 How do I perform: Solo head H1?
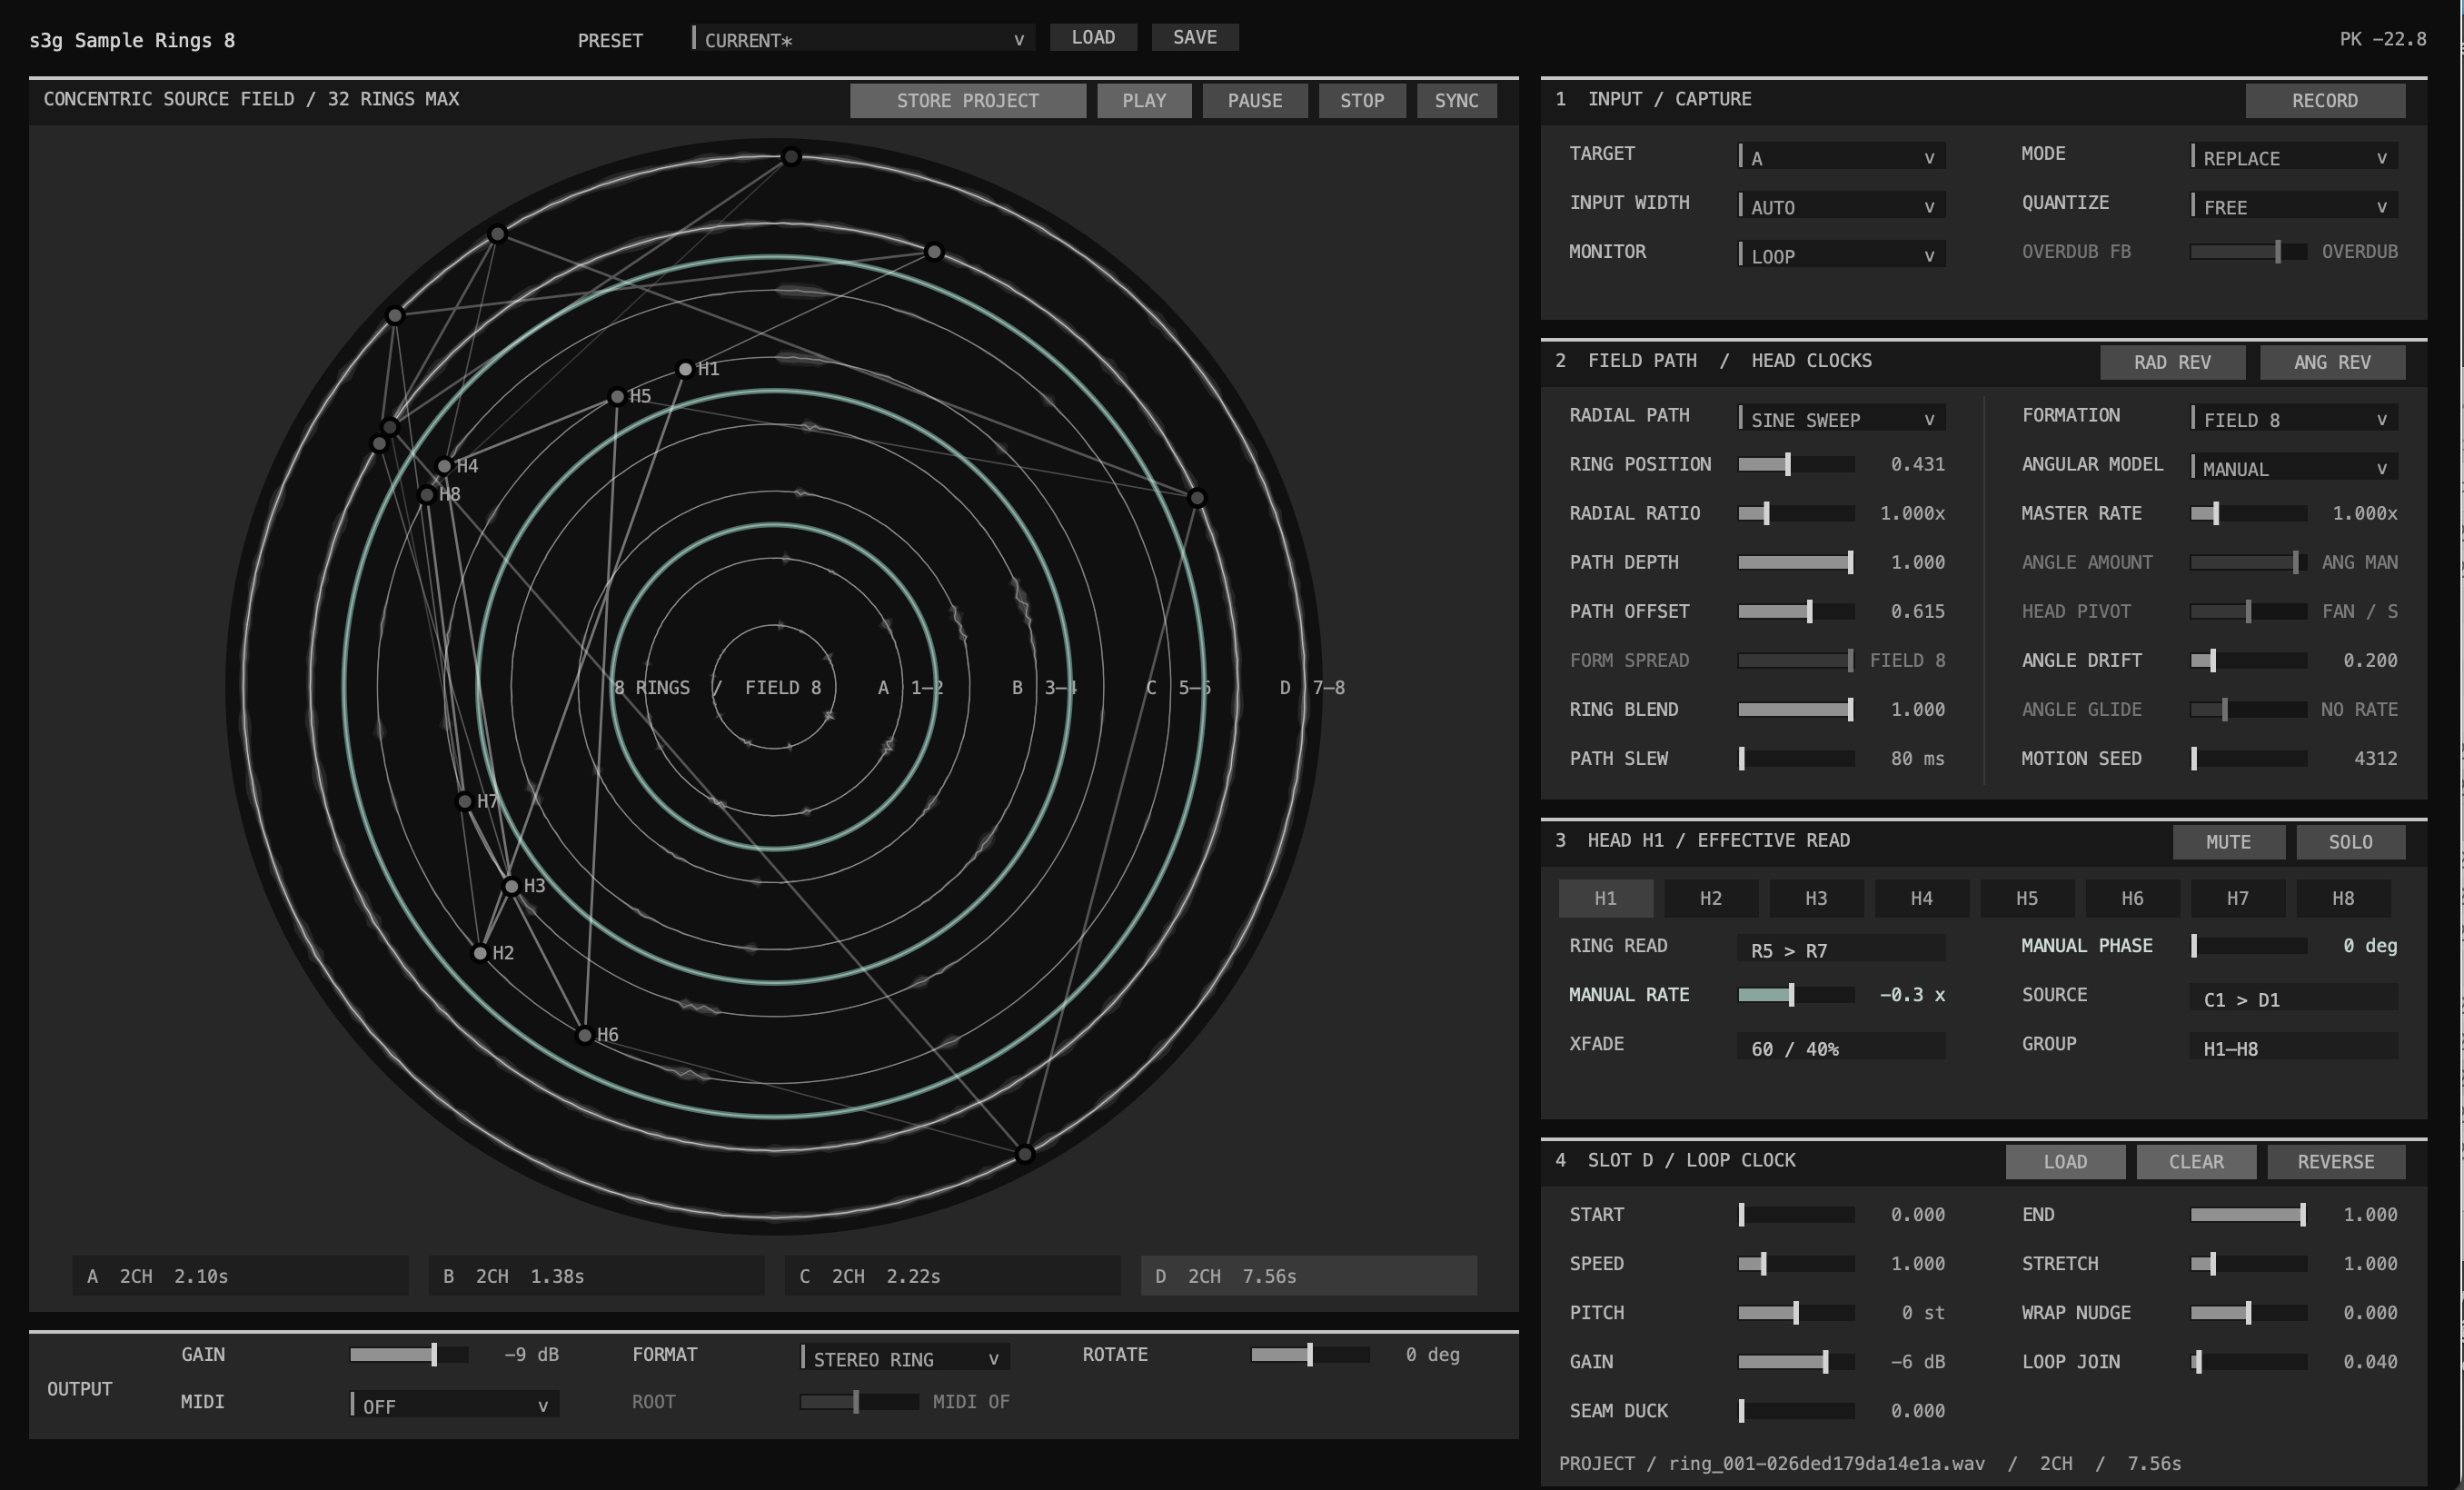point(2350,842)
